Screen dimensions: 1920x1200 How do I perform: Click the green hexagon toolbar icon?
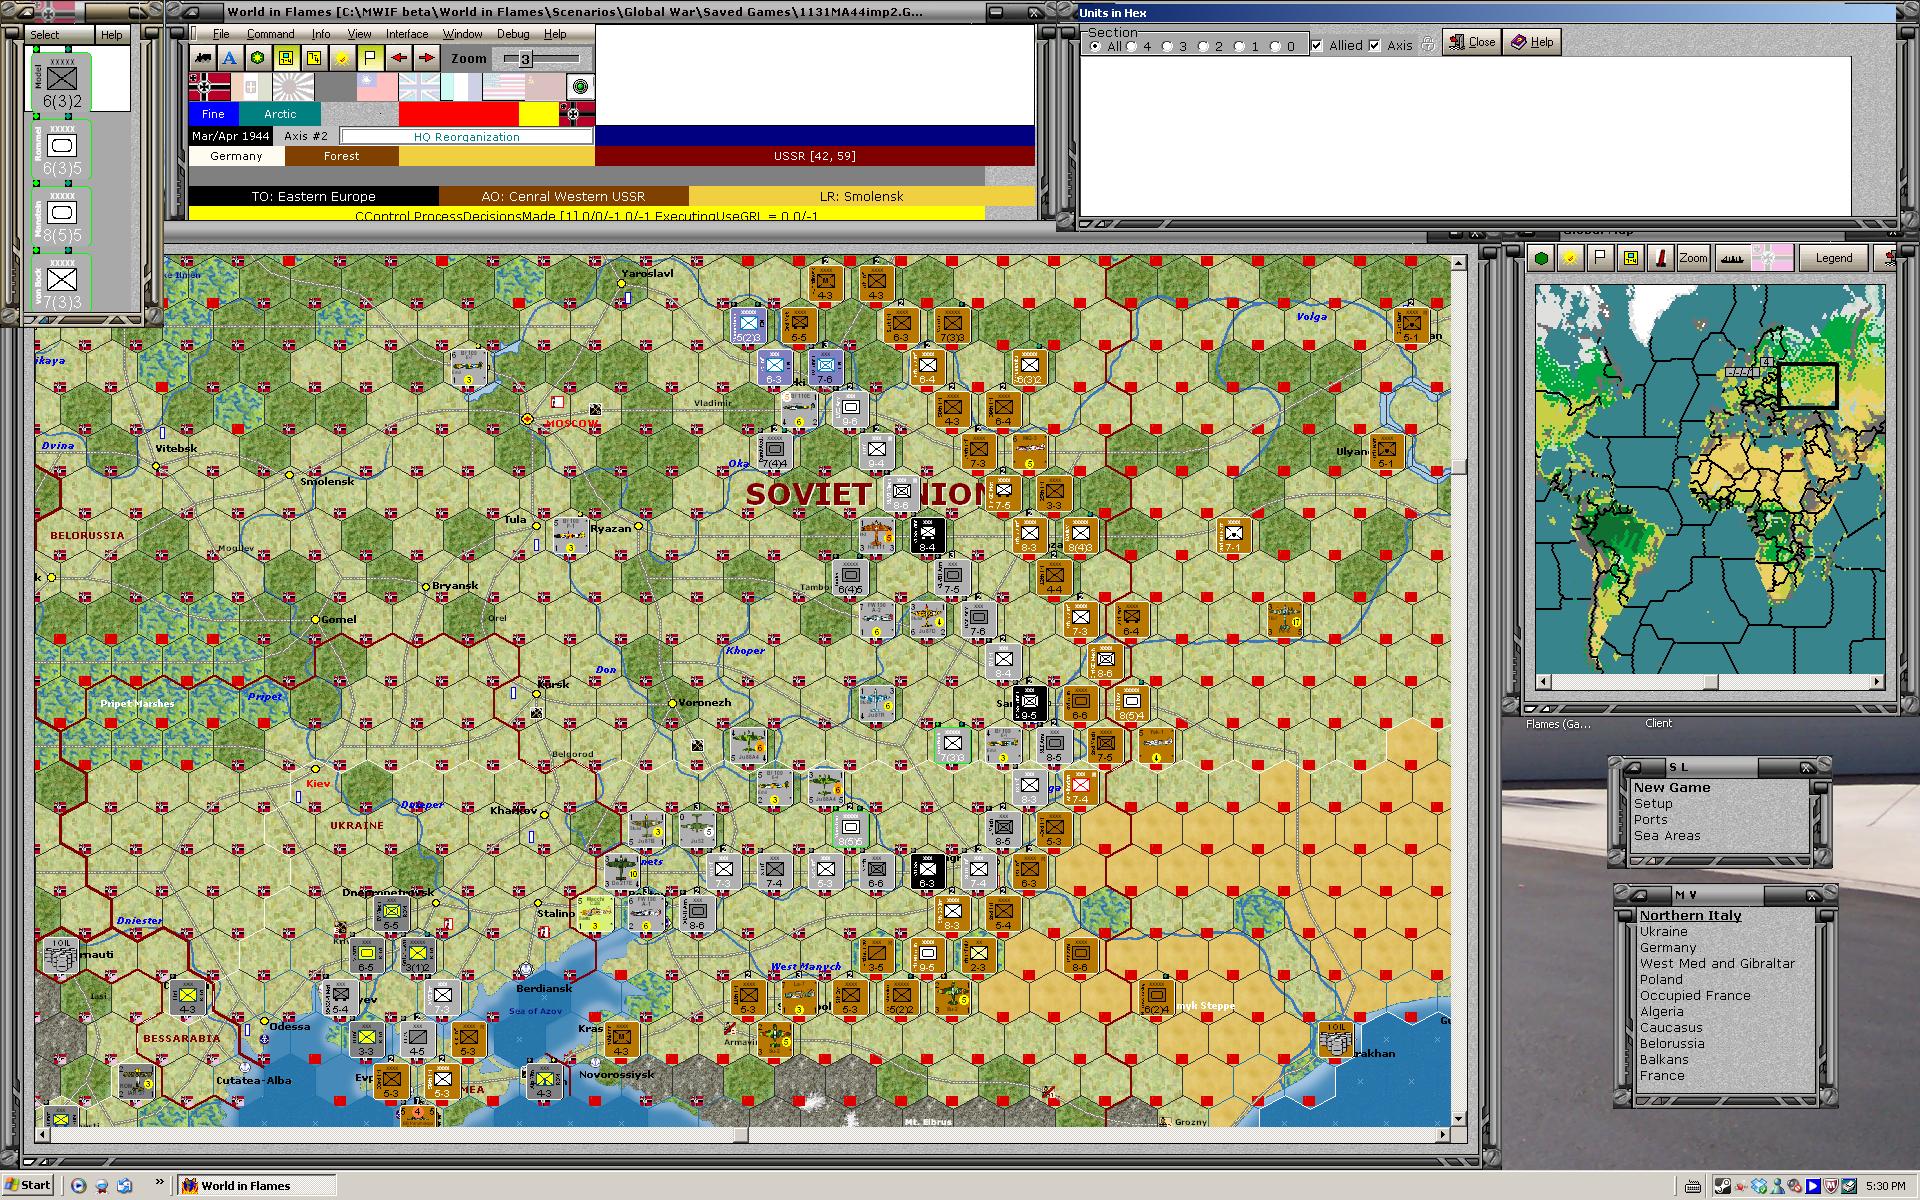pos(258,58)
